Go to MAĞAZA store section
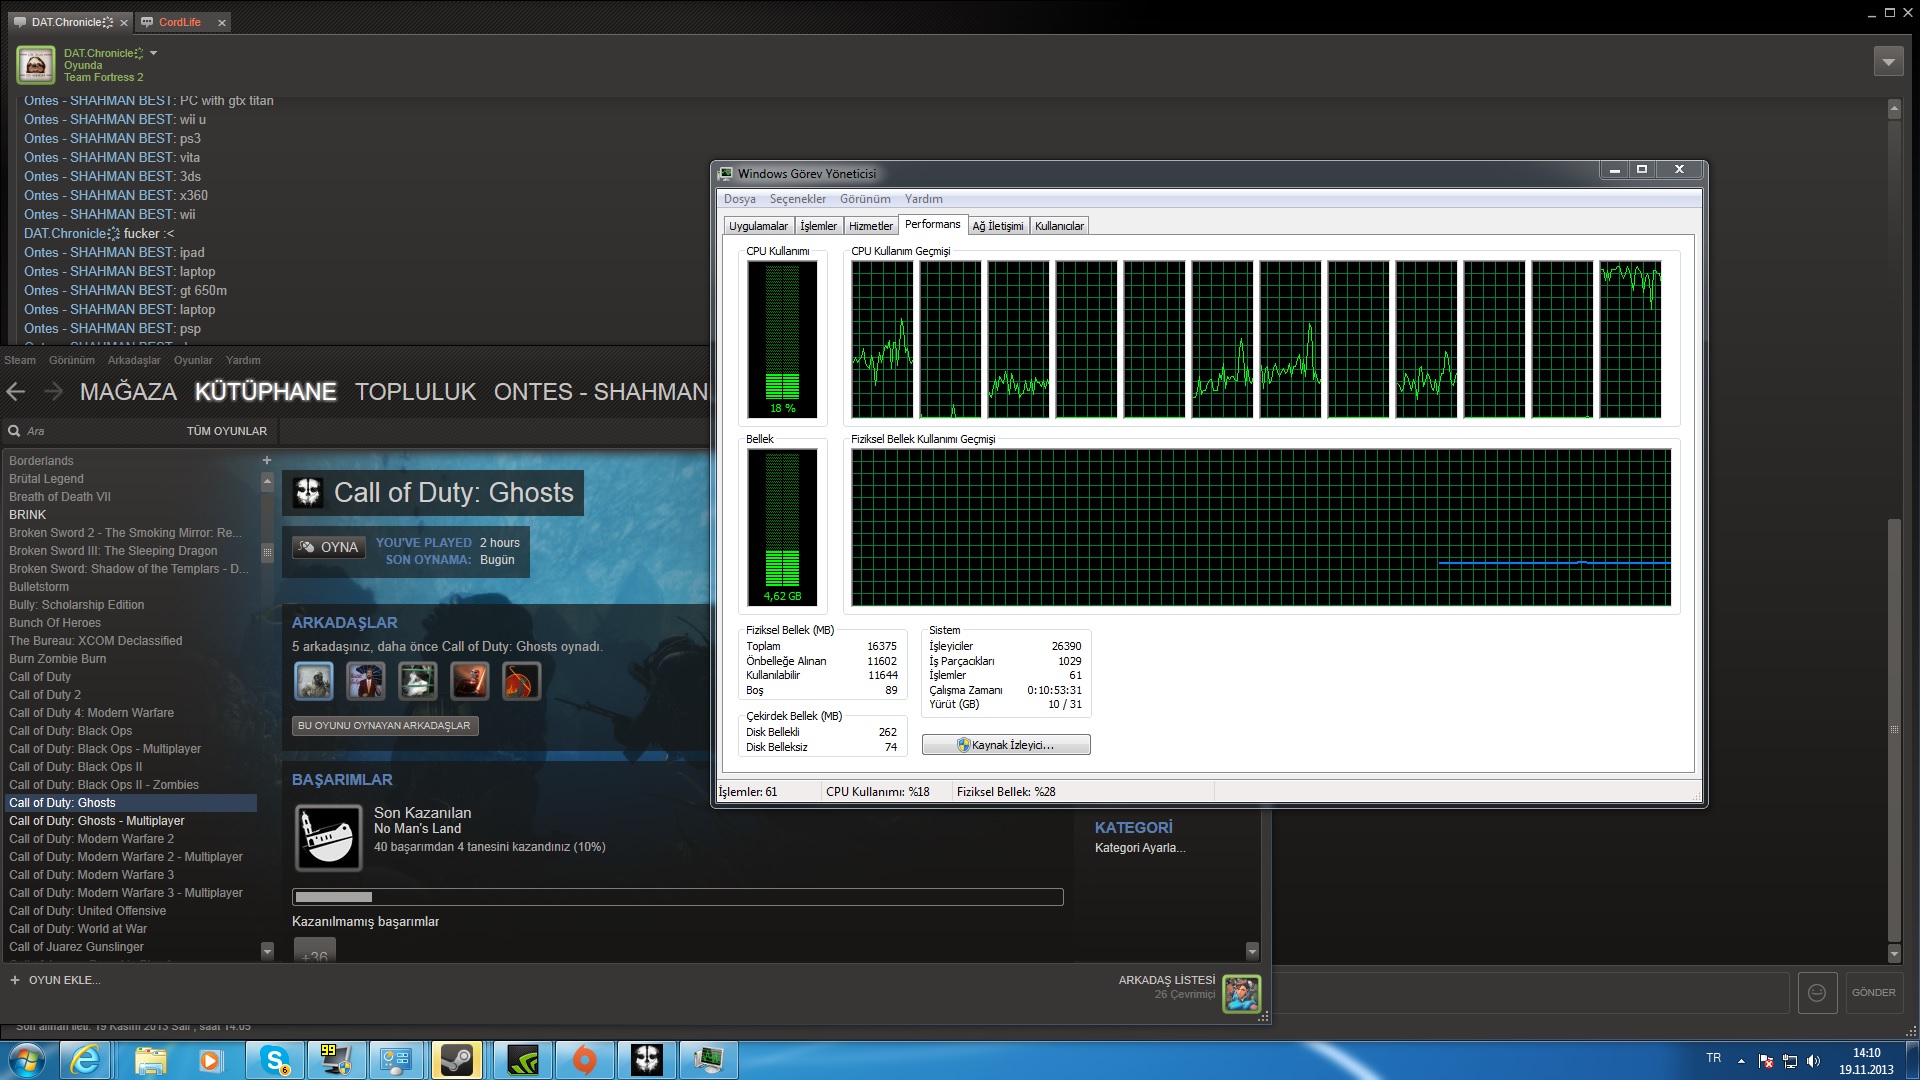This screenshot has height=1080, width=1920. [x=128, y=392]
